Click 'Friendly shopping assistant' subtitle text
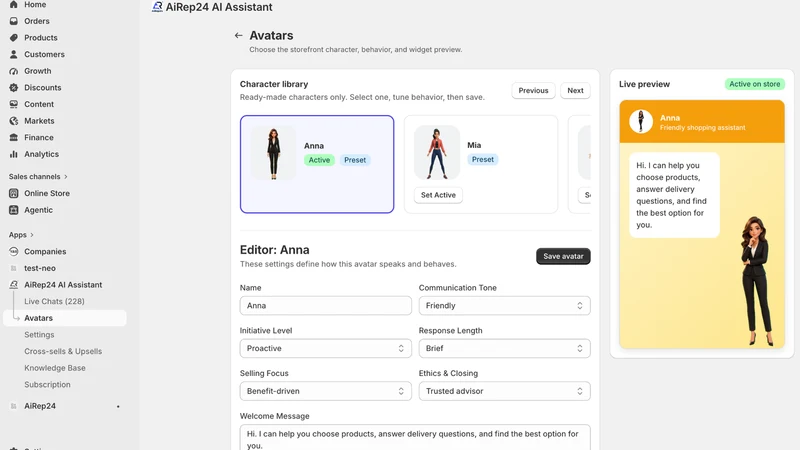This screenshot has height=450, width=800. (703, 128)
